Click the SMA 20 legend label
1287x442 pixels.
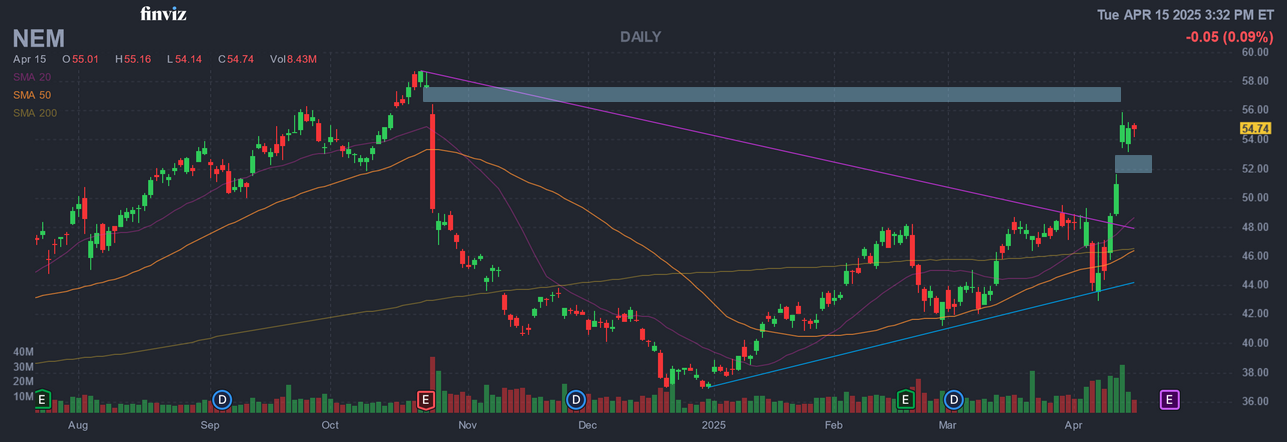pos(32,77)
